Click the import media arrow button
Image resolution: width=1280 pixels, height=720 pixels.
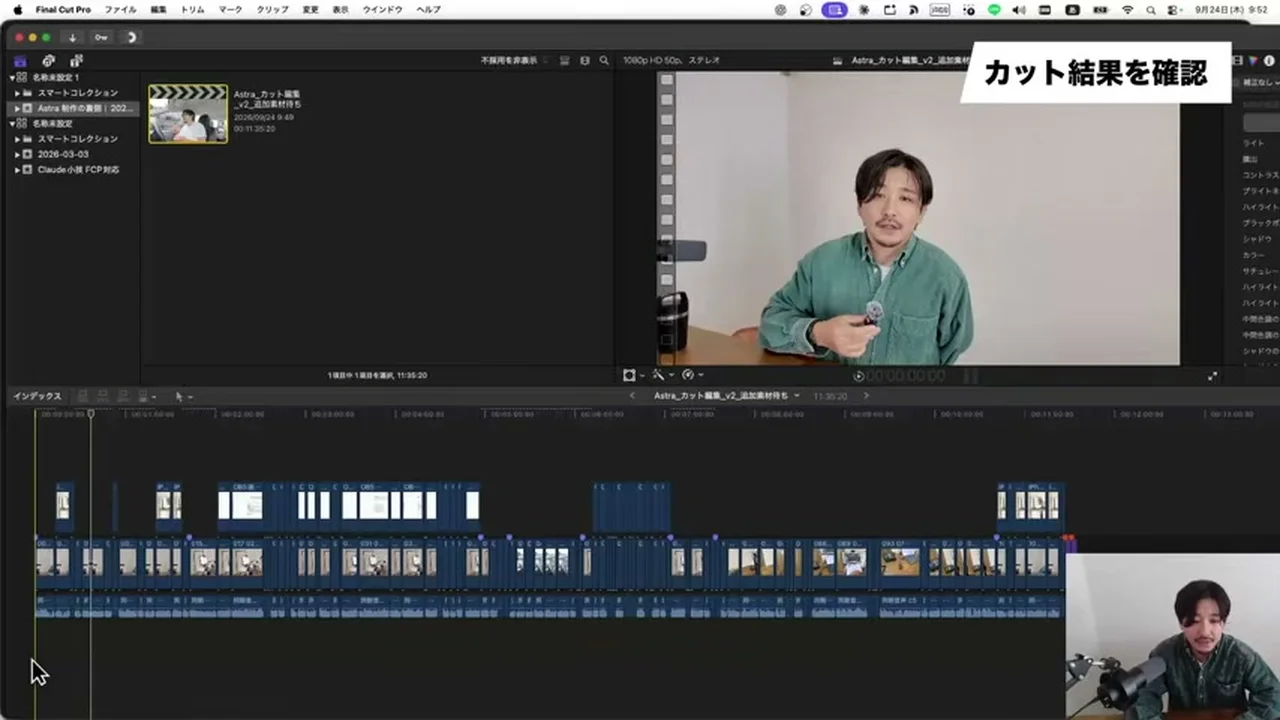72,37
